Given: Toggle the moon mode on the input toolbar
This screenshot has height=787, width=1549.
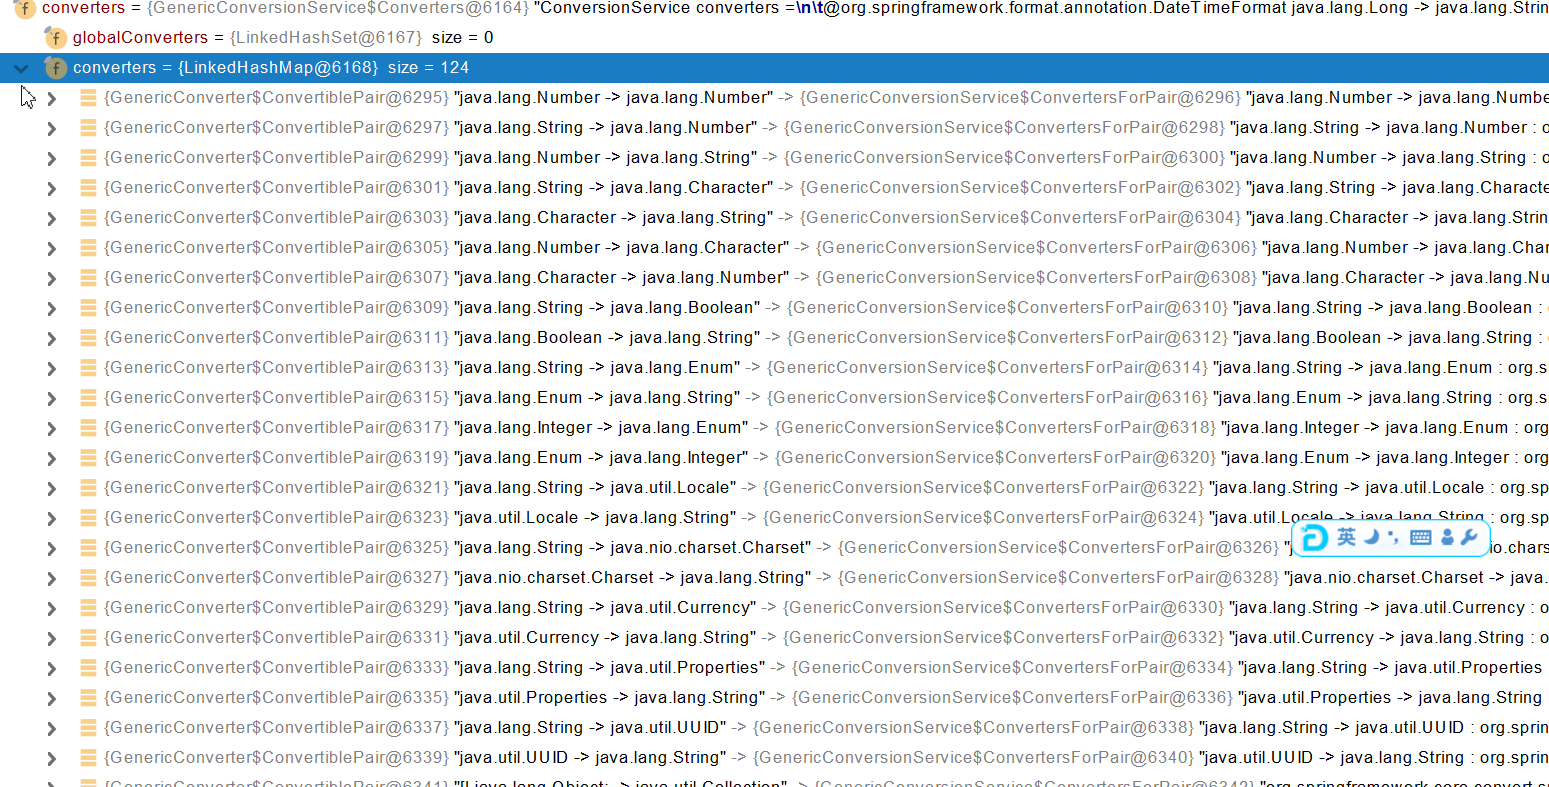Looking at the screenshot, I should tap(1369, 537).
